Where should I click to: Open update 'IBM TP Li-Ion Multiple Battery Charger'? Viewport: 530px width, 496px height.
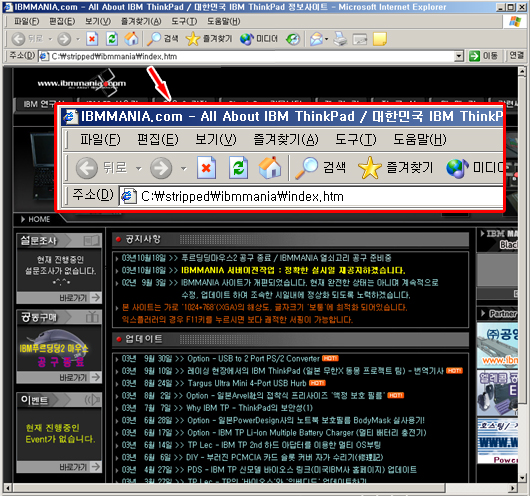coord(307,433)
